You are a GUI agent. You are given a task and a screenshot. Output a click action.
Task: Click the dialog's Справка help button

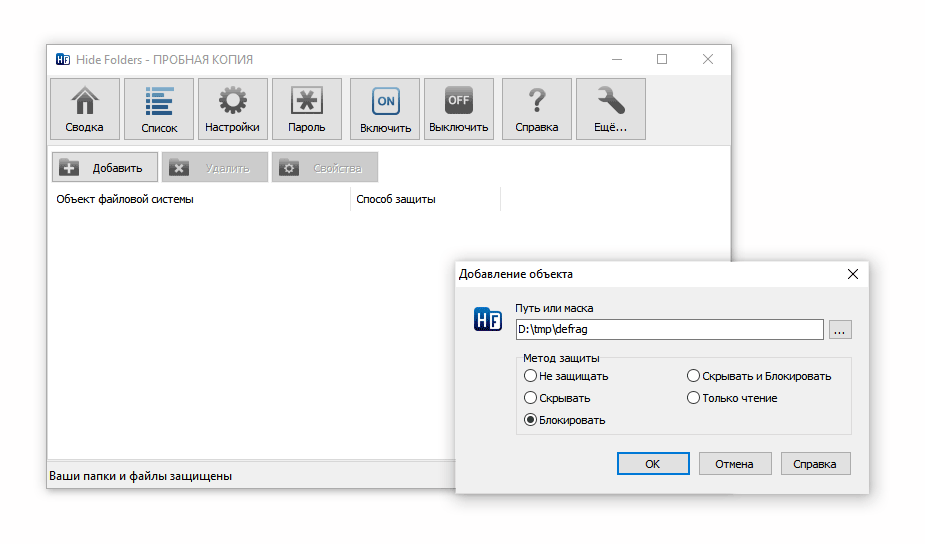tap(815, 464)
